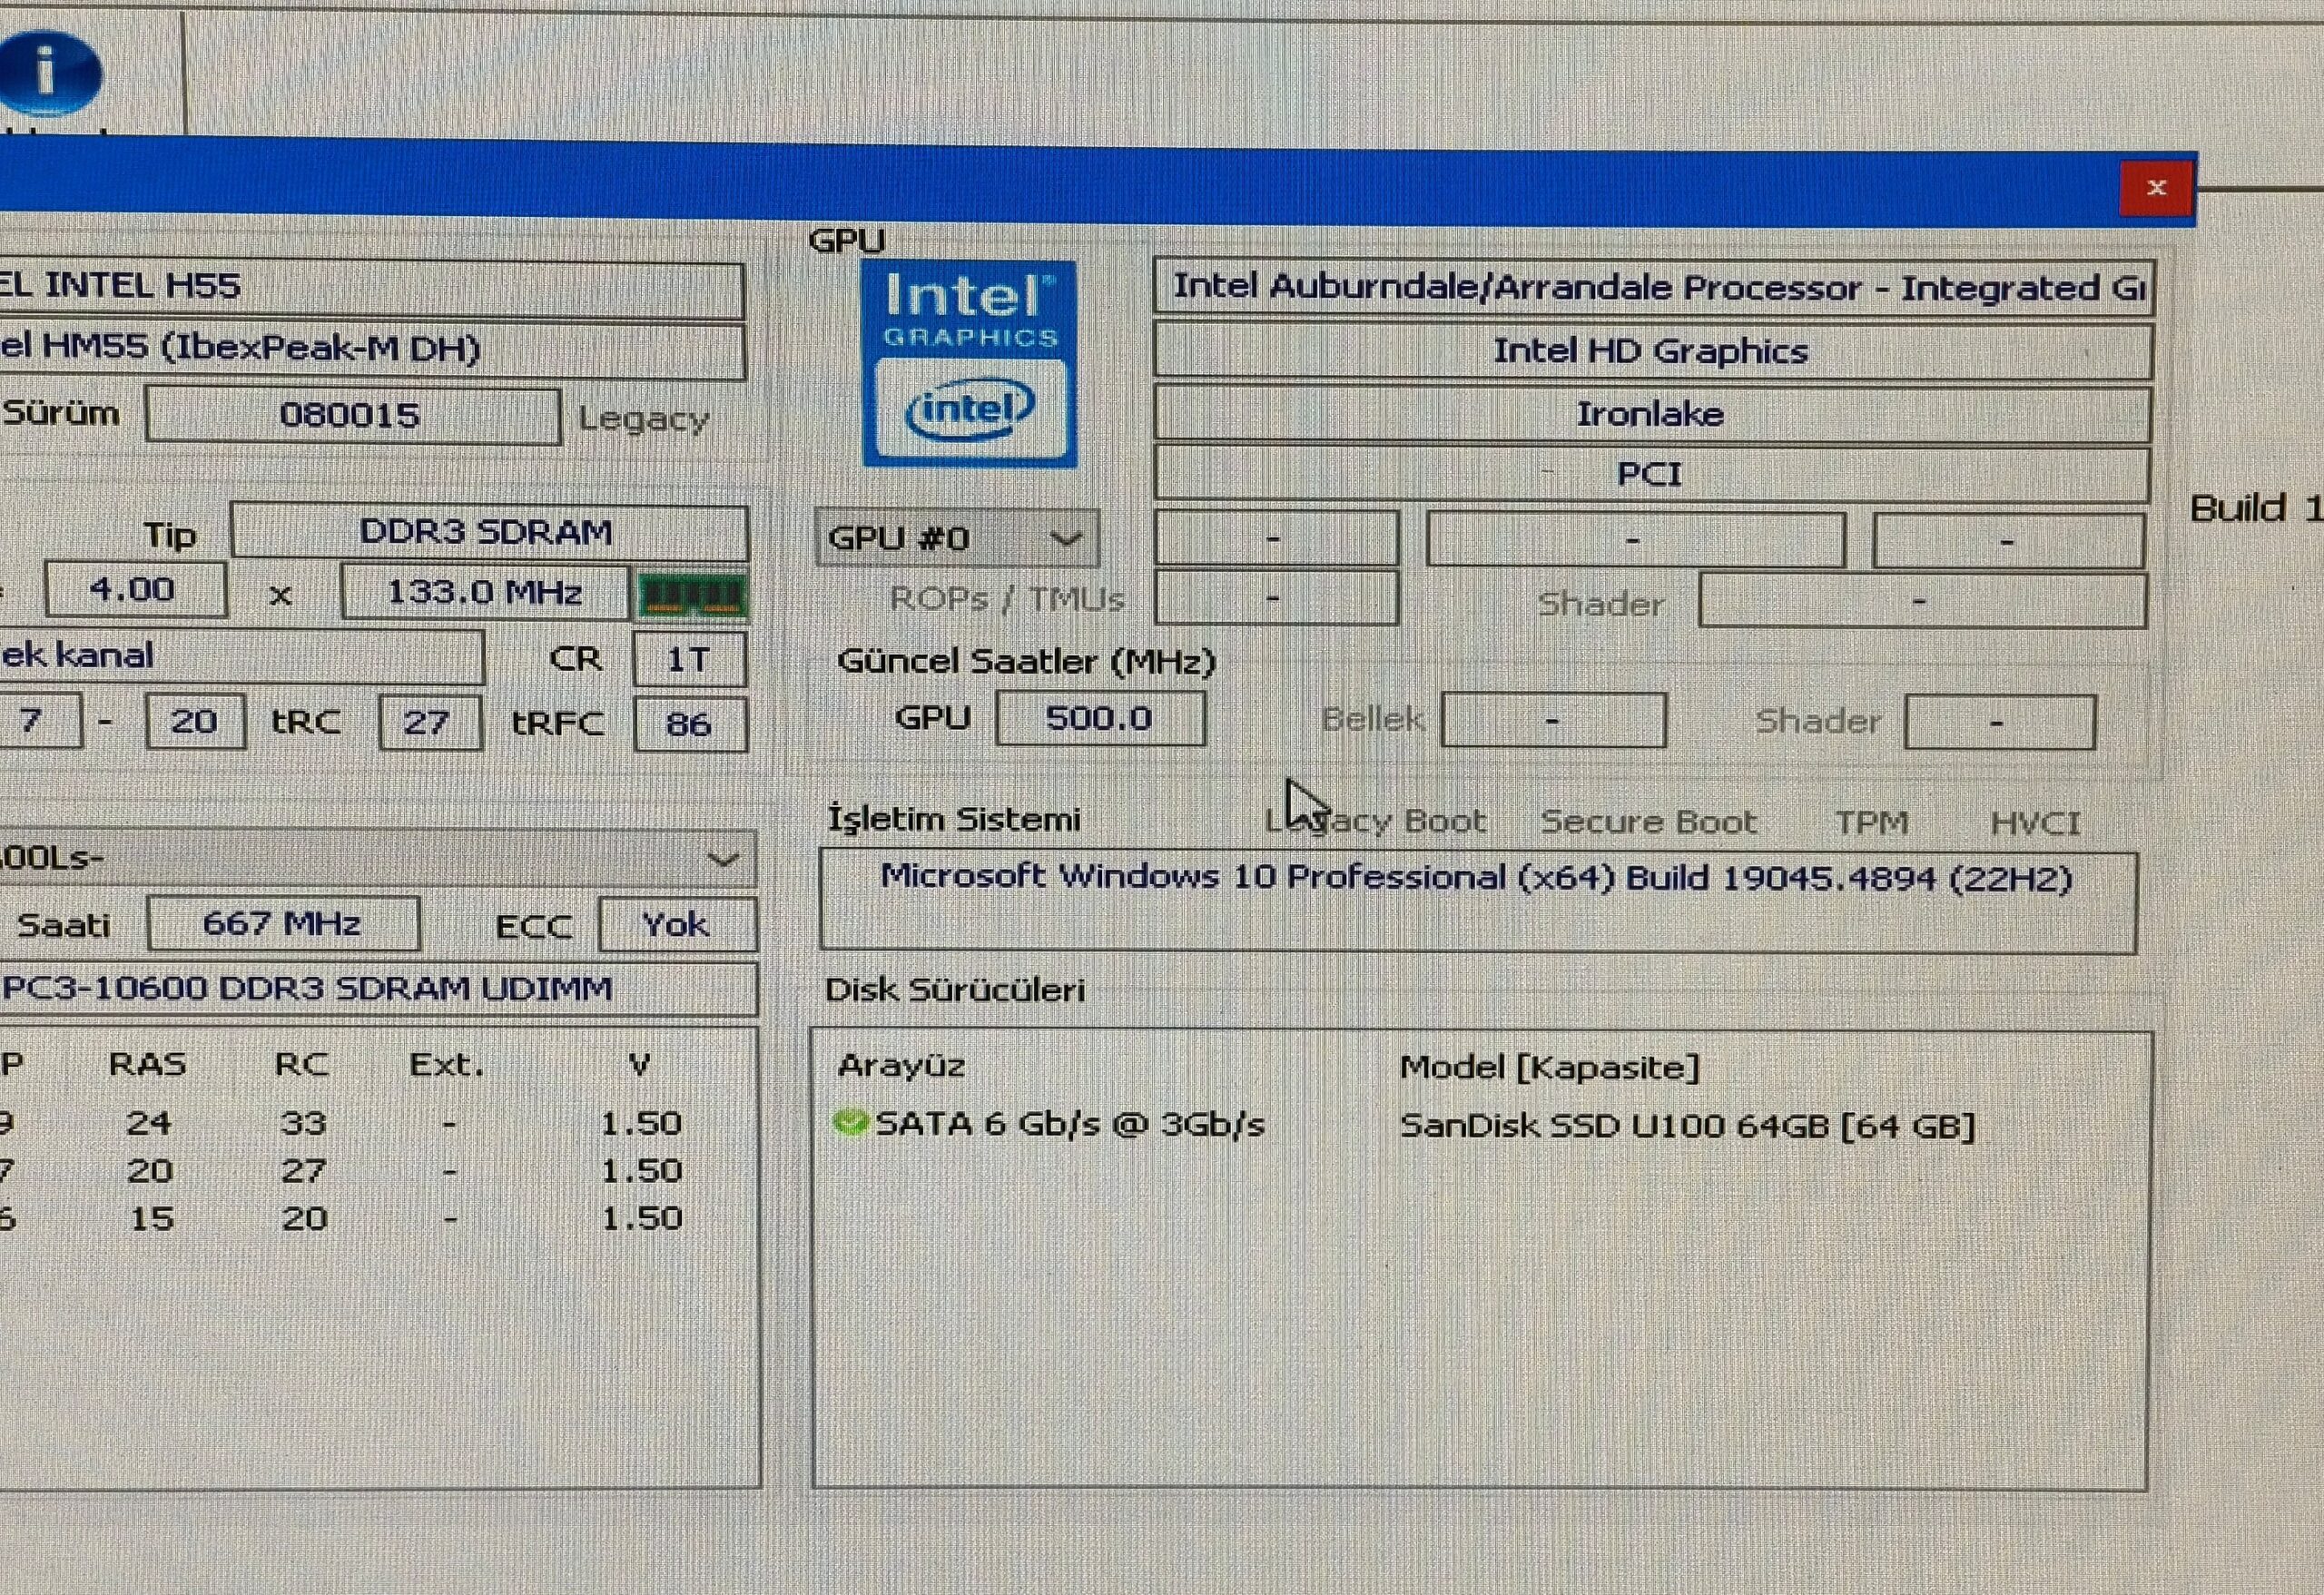Select the Intel Auburndale/Arrandale Processor field
This screenshot has width=2324, height=1595.
click(1653, 288)
